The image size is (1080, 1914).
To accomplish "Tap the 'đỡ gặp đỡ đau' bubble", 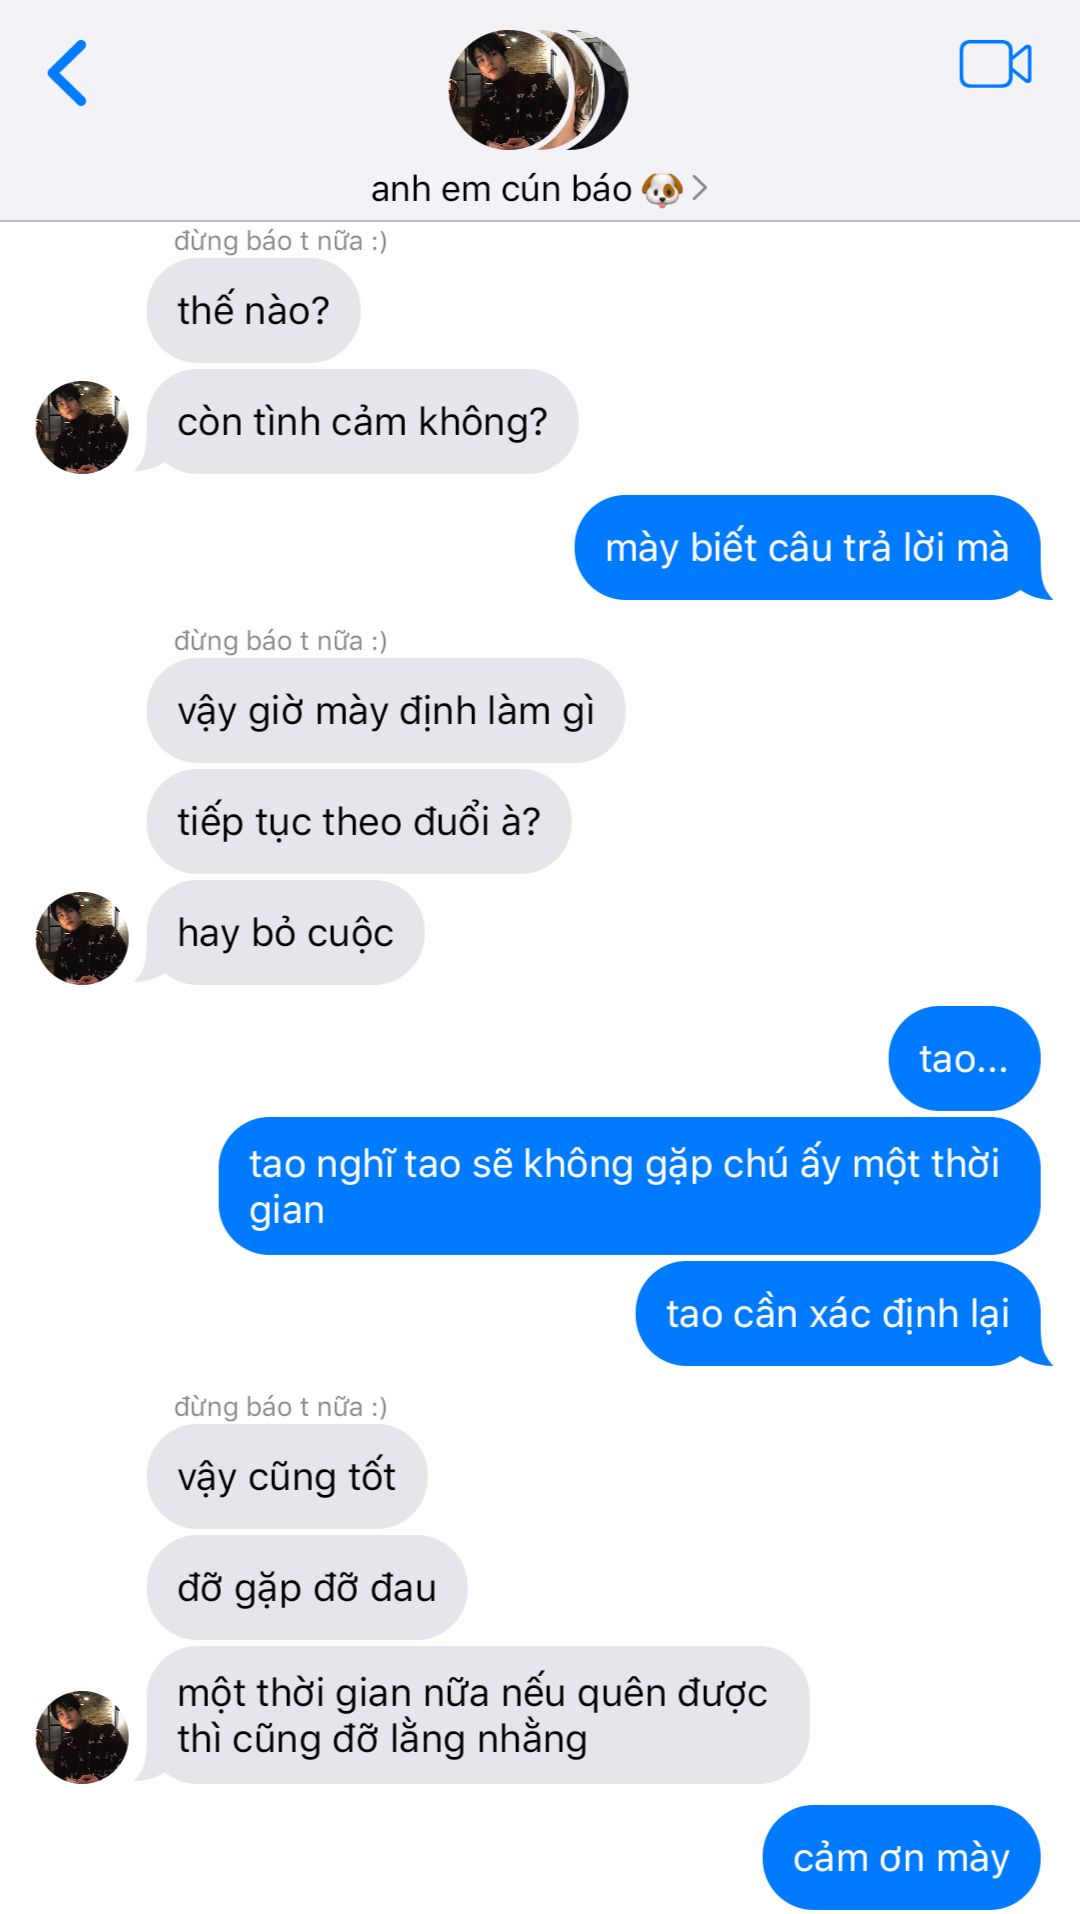I will 307,1588.
